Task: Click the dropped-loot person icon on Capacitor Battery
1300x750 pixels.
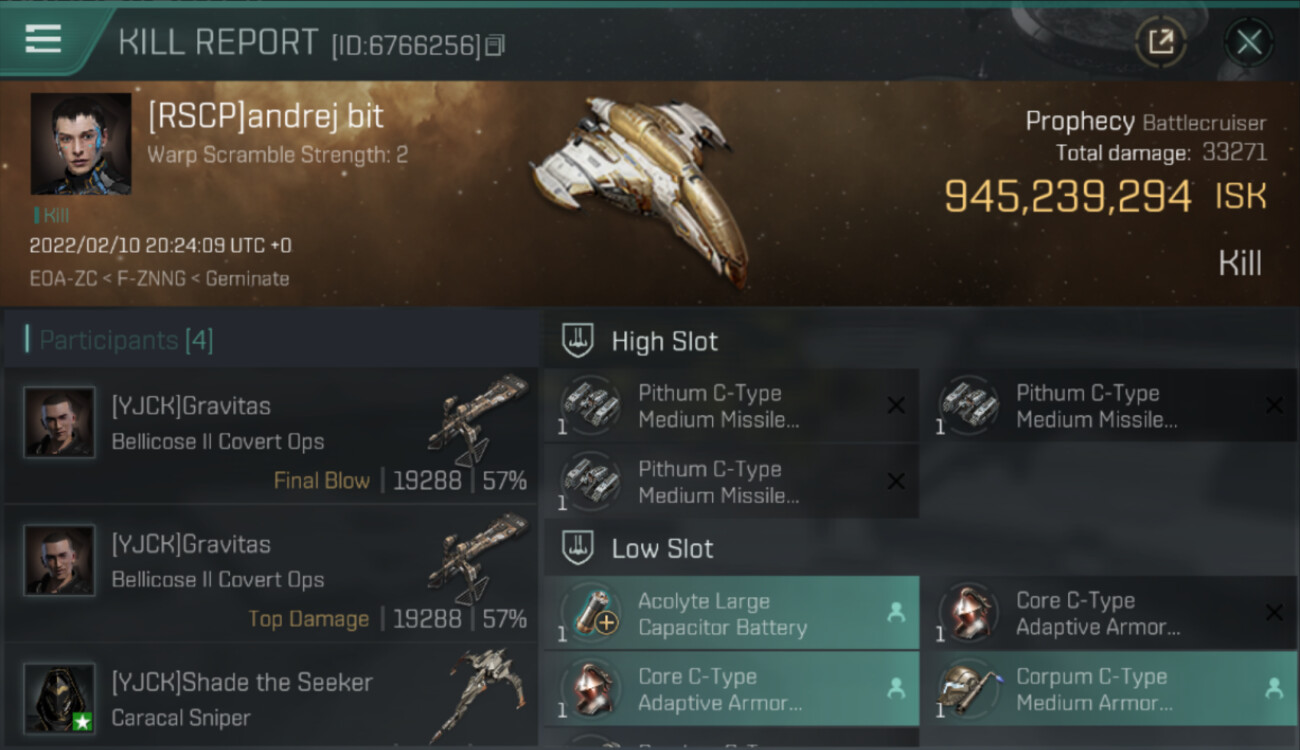Action: point(896,613)
